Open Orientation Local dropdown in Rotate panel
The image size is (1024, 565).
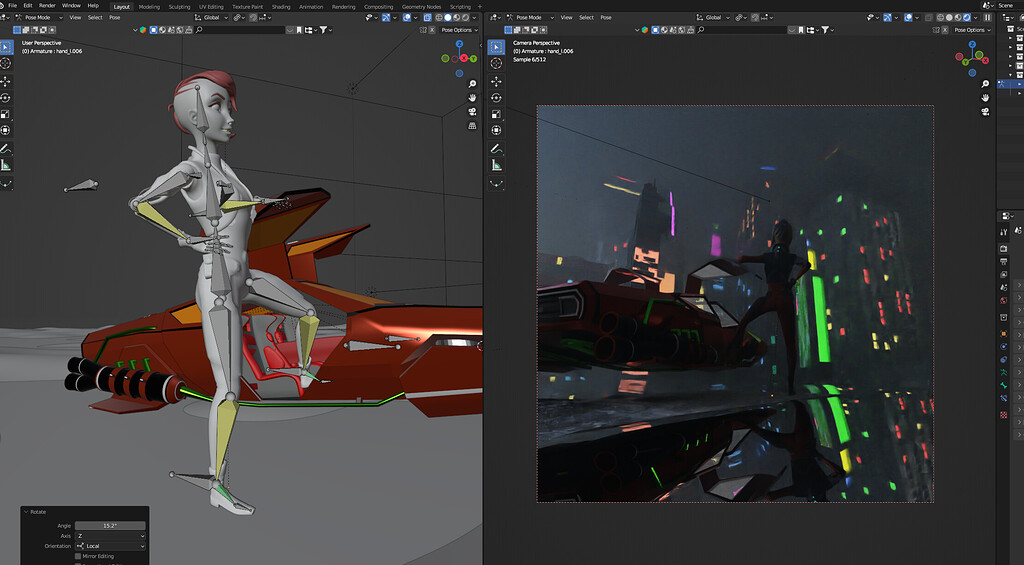click(110, 546)
